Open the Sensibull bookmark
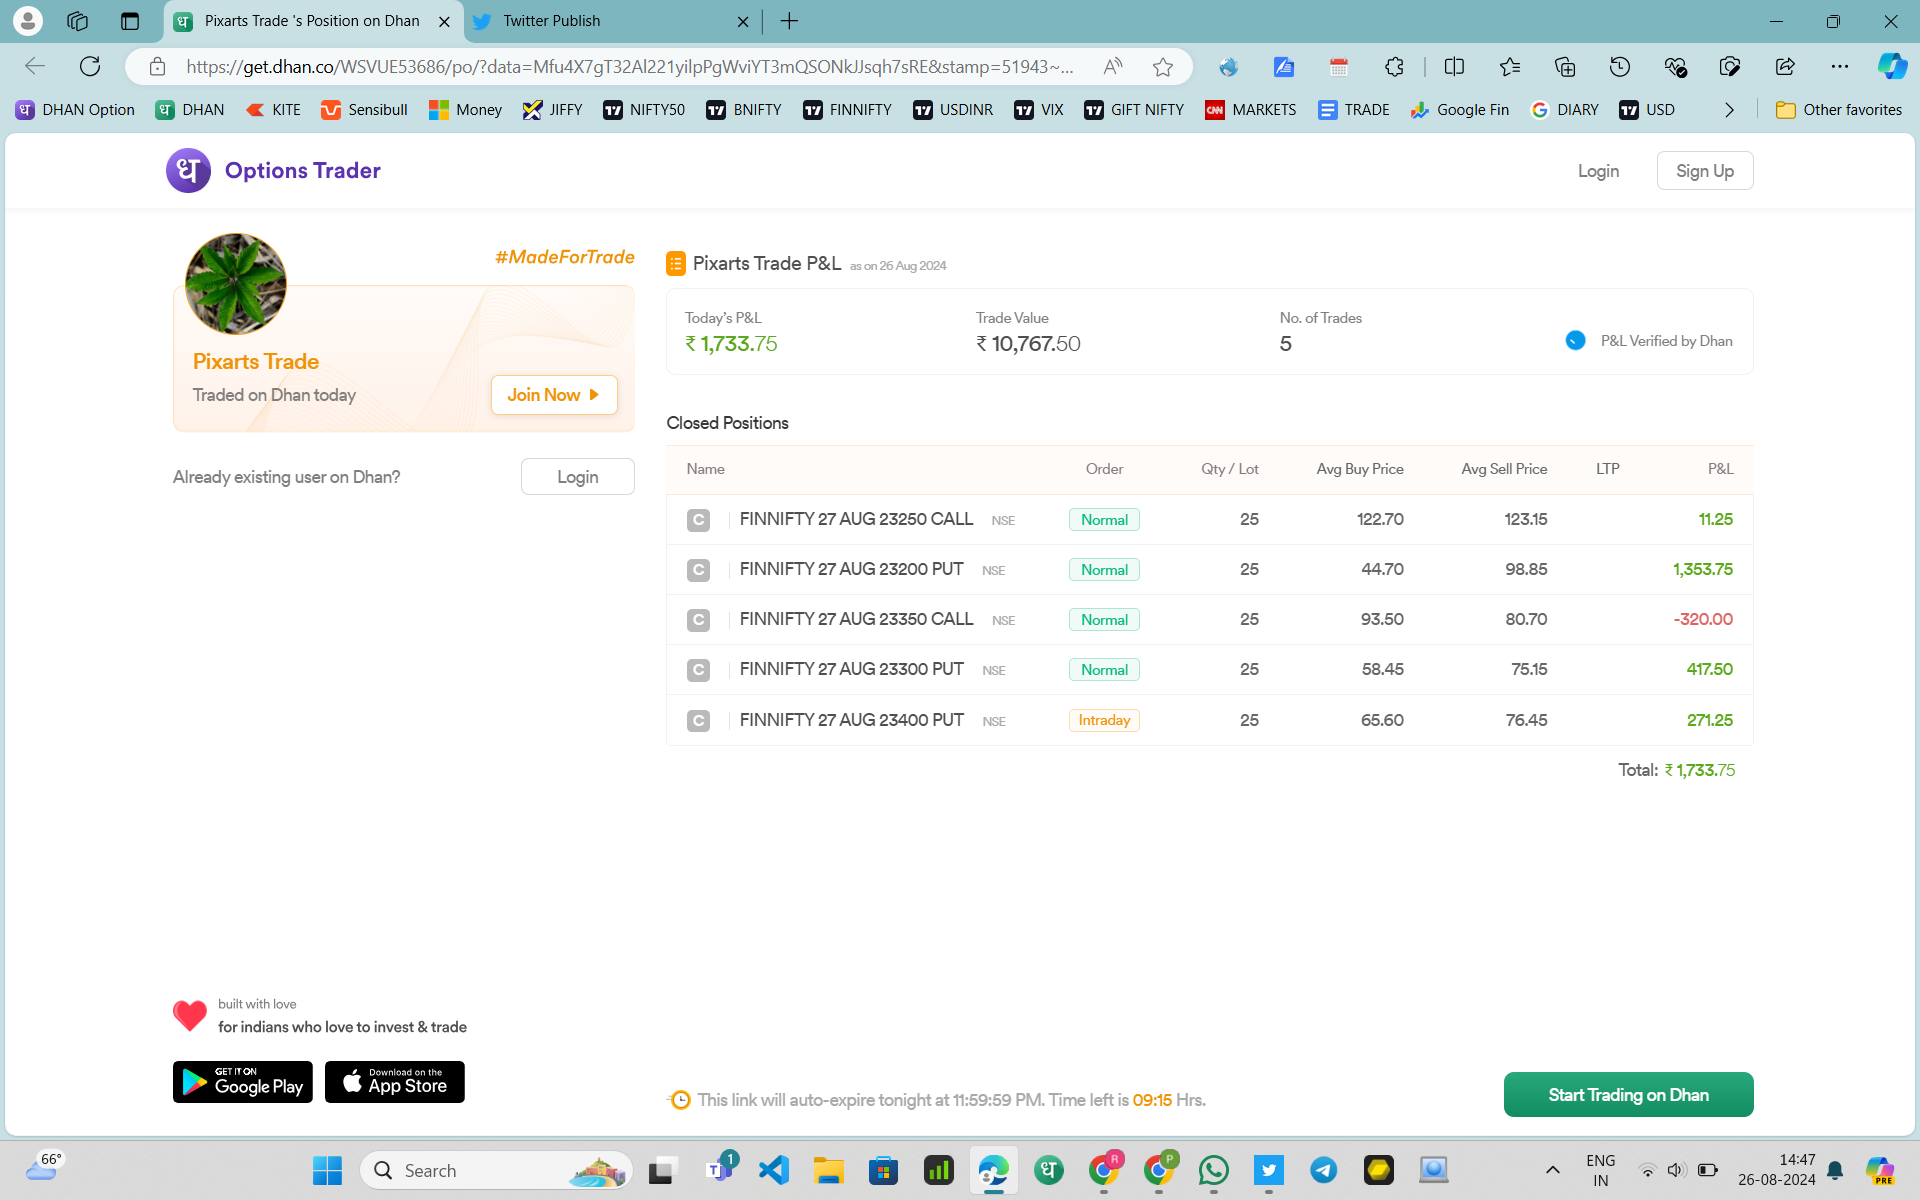This screenshot has height=1200, width=1920. pos(364,110)
